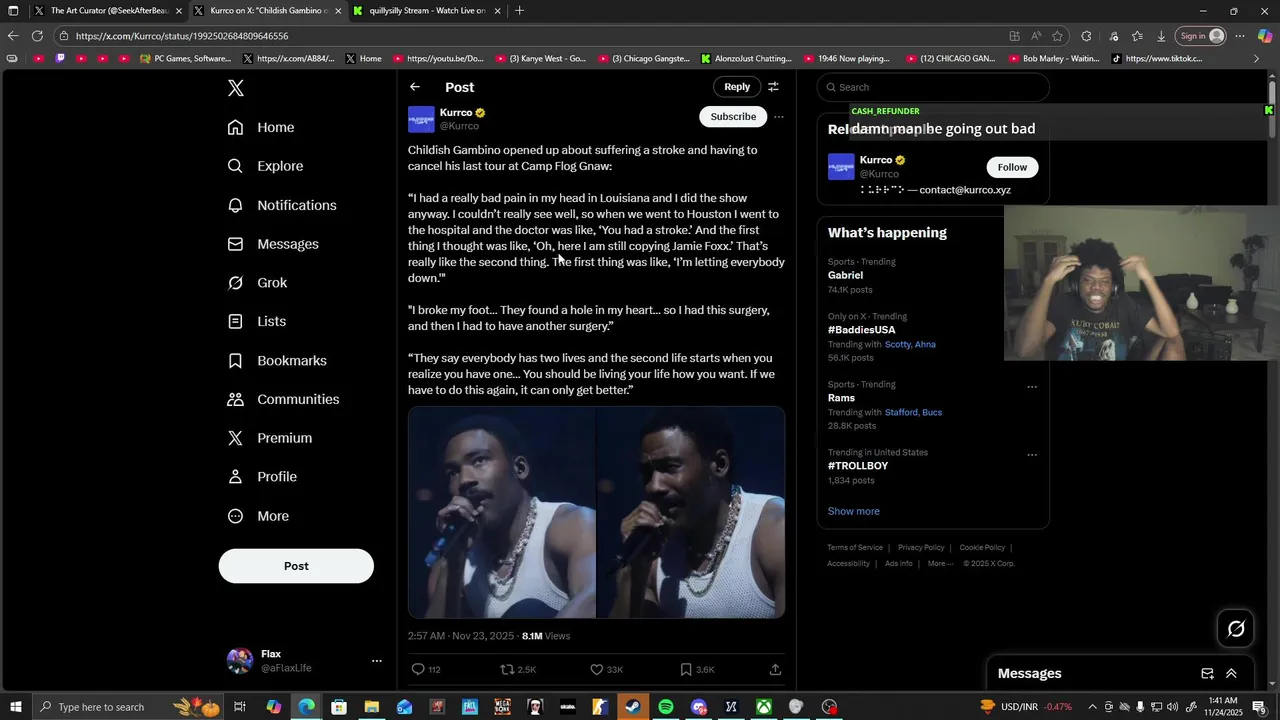Open Spotify from the taskbar
This screenshot has height=720, width=1280.
click(x=666, y=707)
